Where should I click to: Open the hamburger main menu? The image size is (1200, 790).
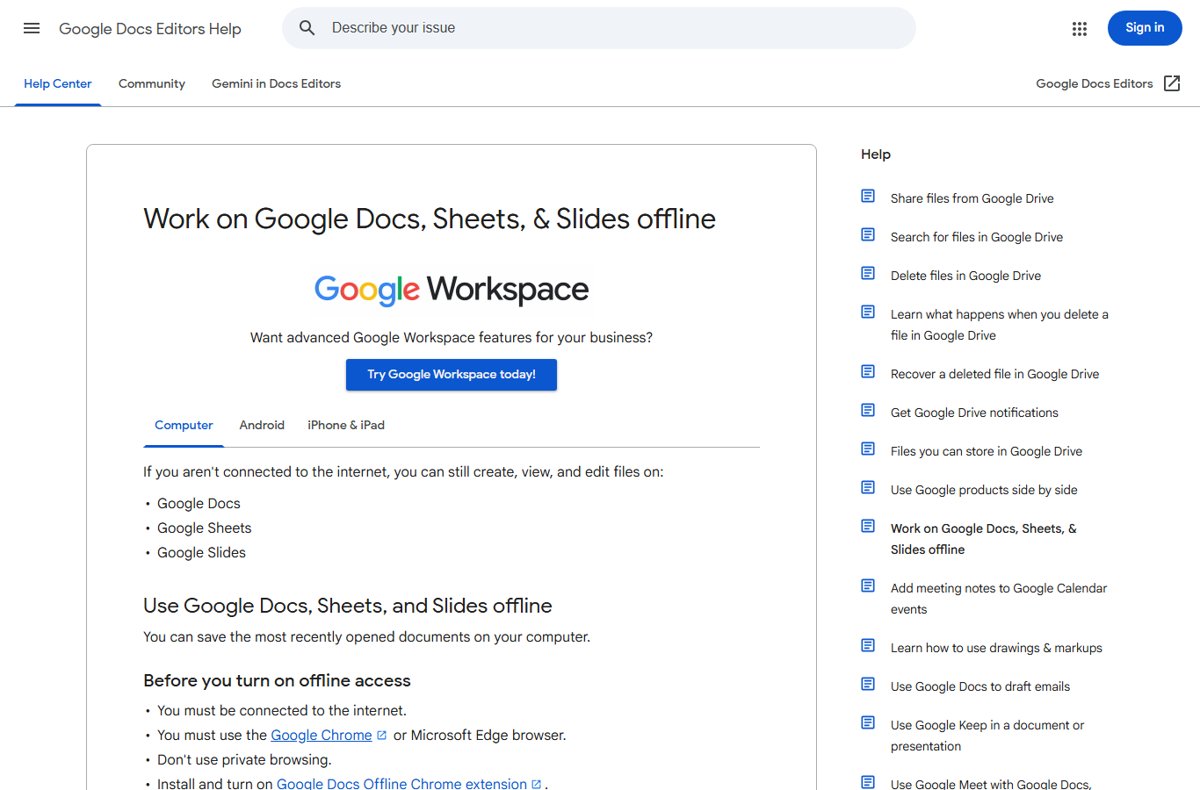[32, 28]
